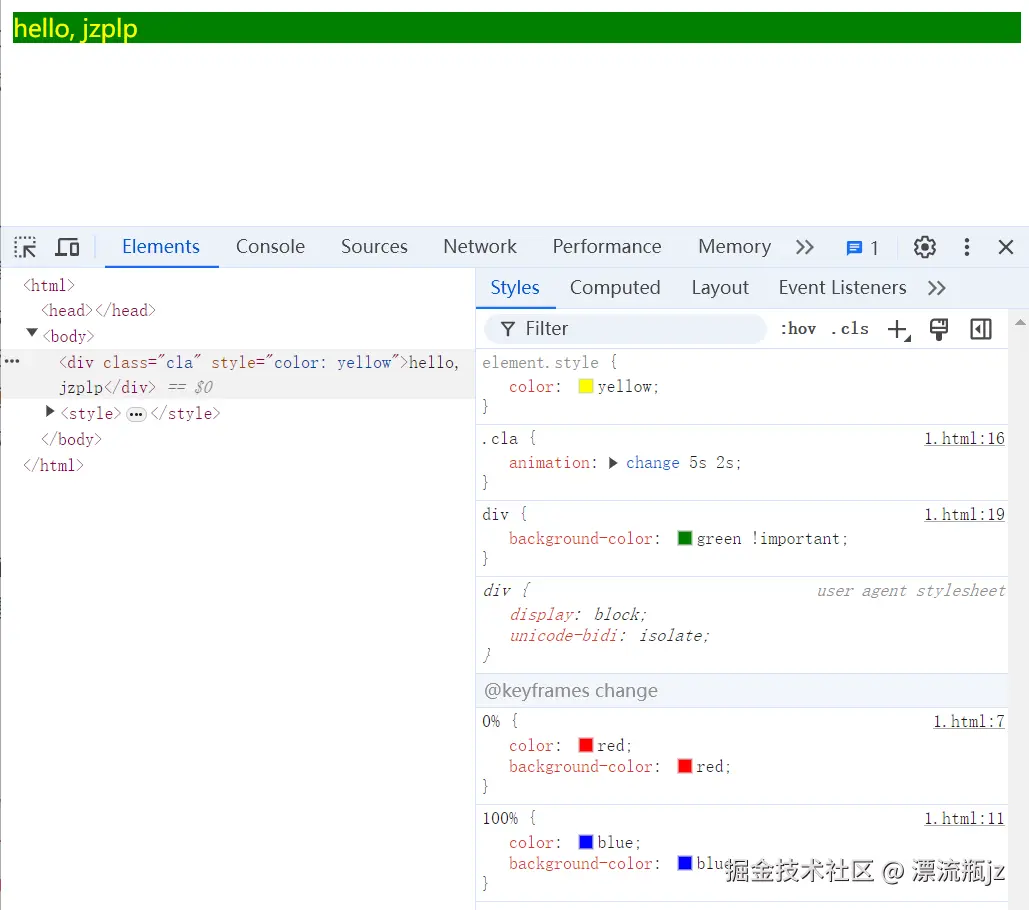
Task: Open more panels with the chevron
Action: click(806, 247)
